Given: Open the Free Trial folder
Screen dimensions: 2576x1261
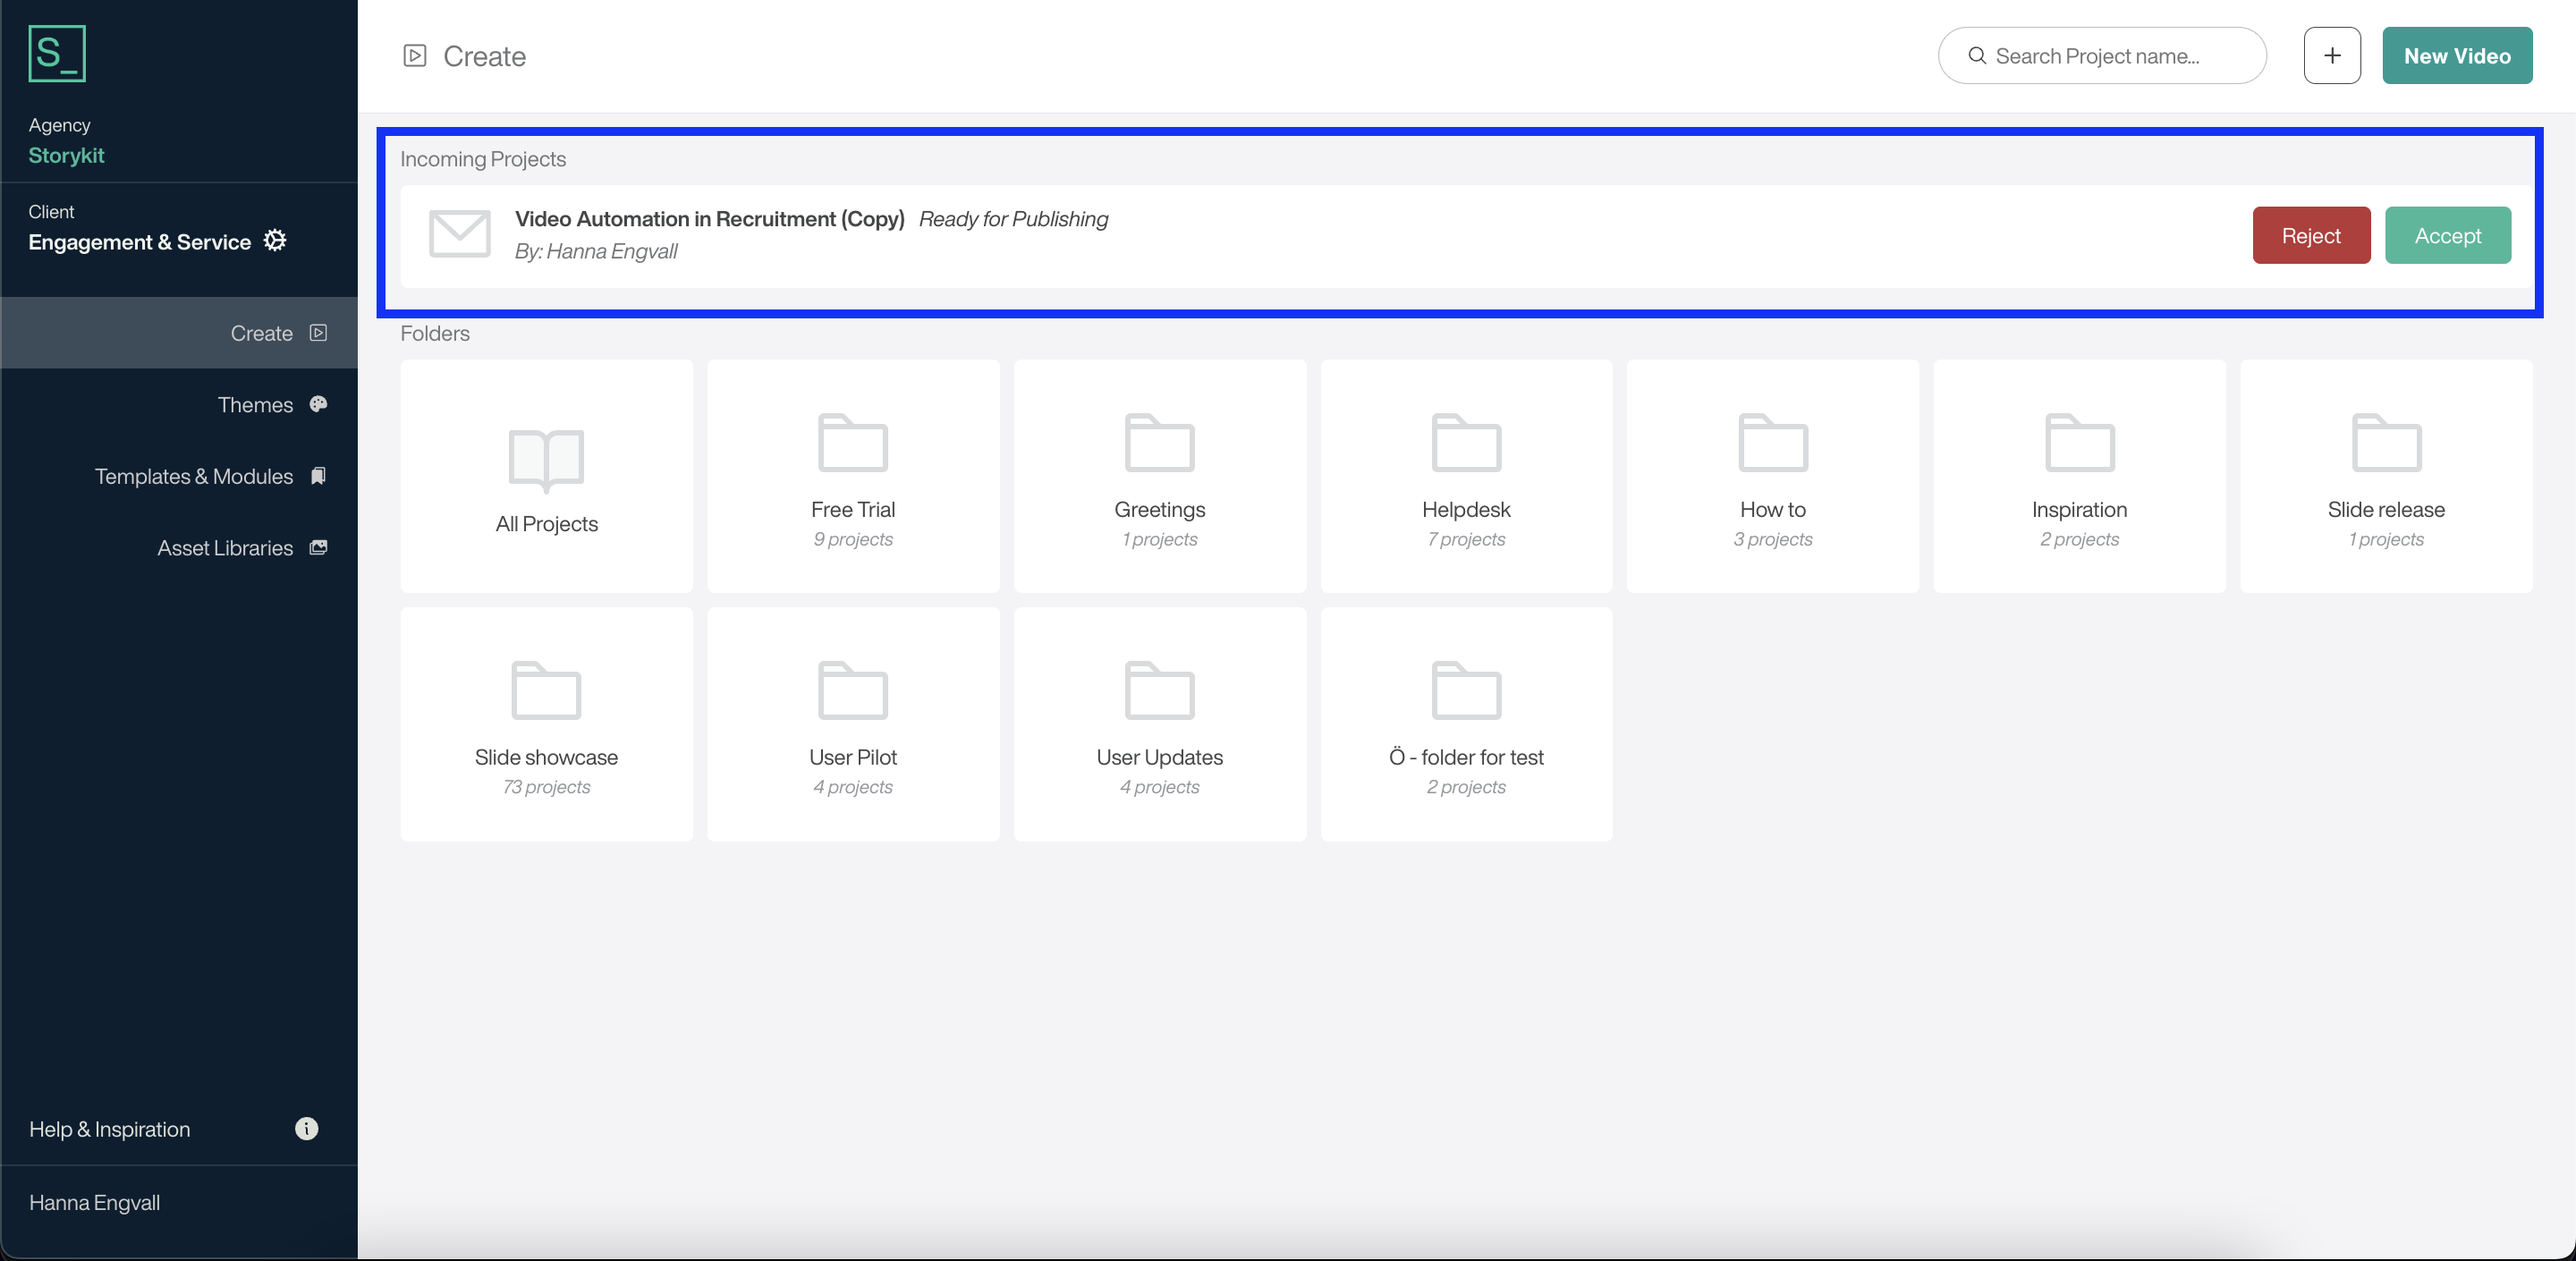Looking at the screenshot, I should coord(853,476).
